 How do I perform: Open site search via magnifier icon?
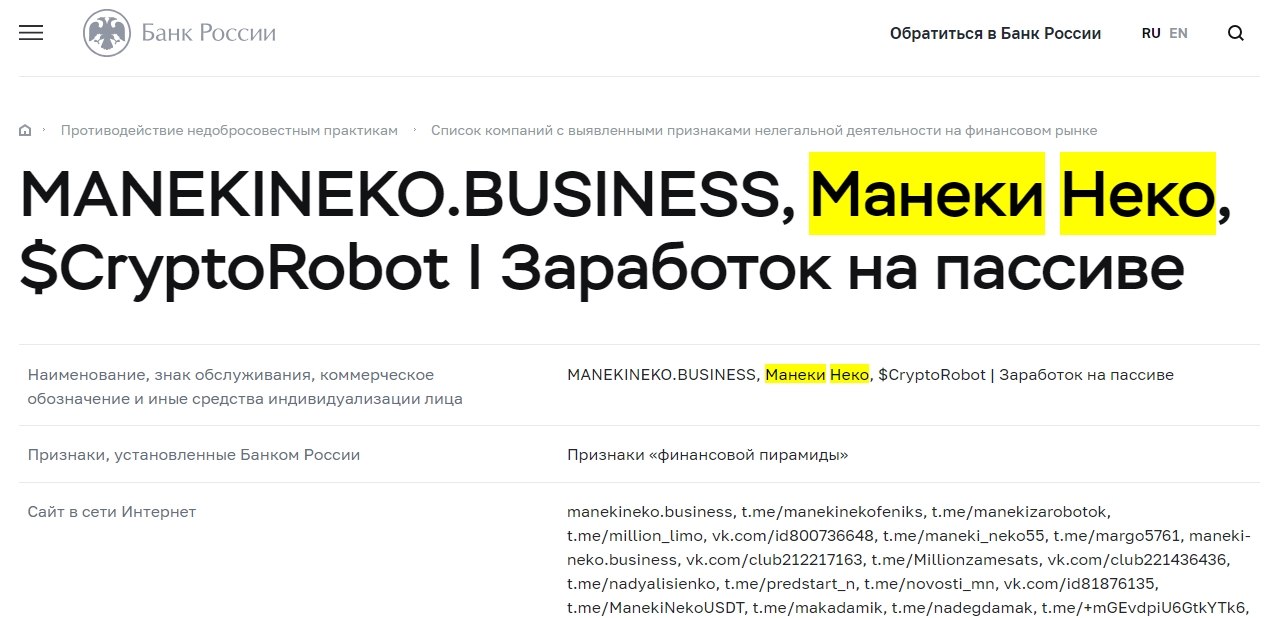tap(1236, 33)
